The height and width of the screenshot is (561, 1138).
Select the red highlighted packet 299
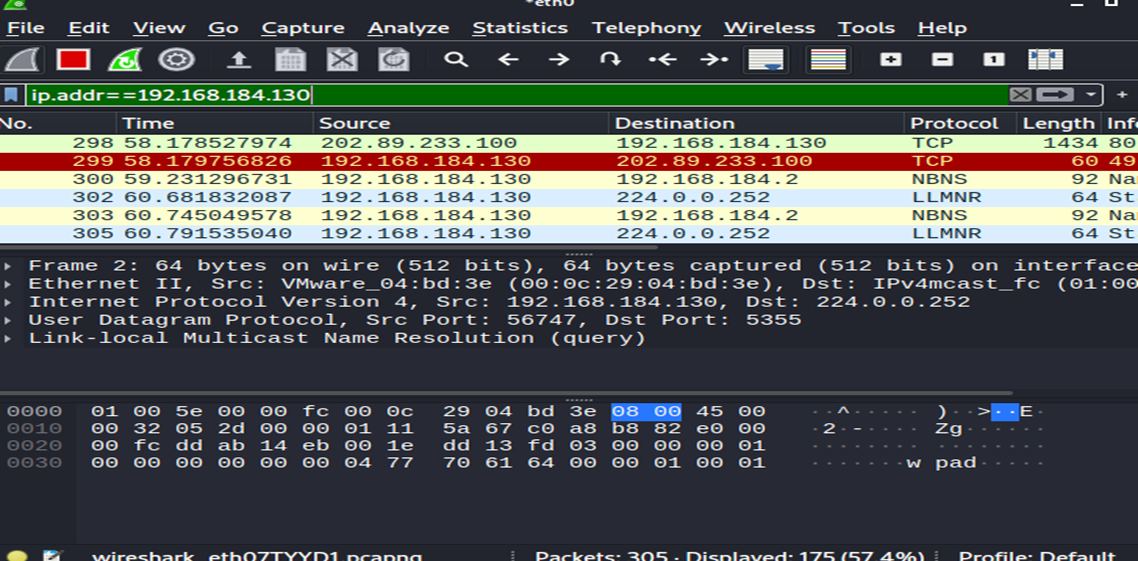pyautogui.click(x=569, y=161)
